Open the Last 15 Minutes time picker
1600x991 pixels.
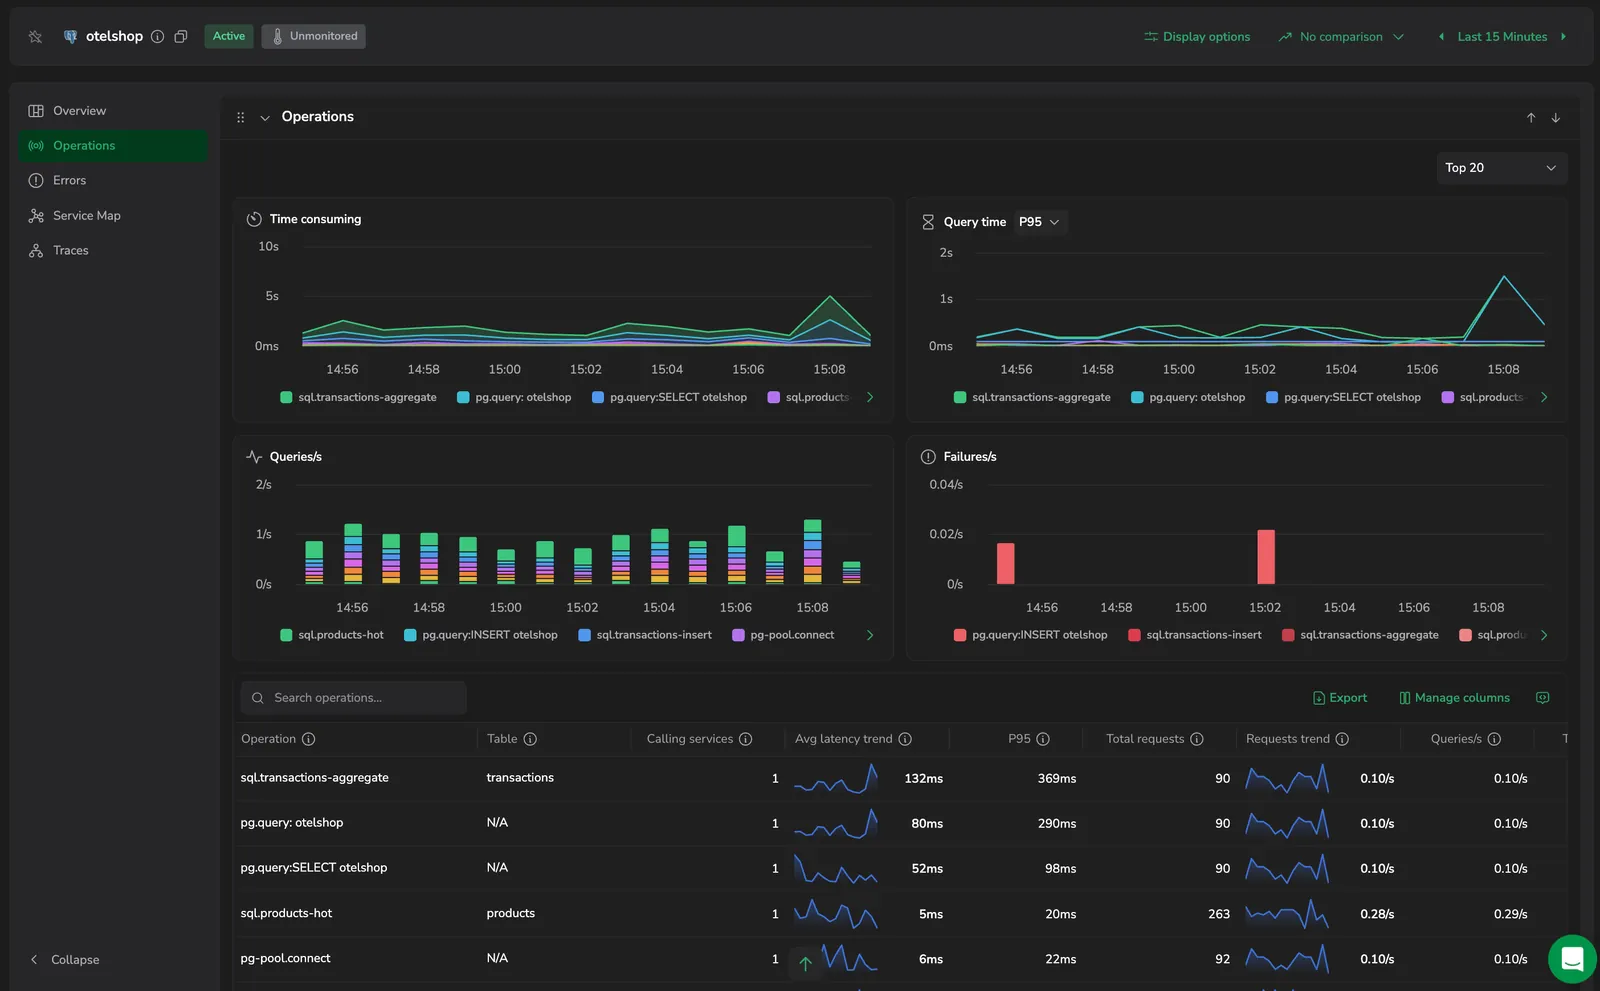1502,37
